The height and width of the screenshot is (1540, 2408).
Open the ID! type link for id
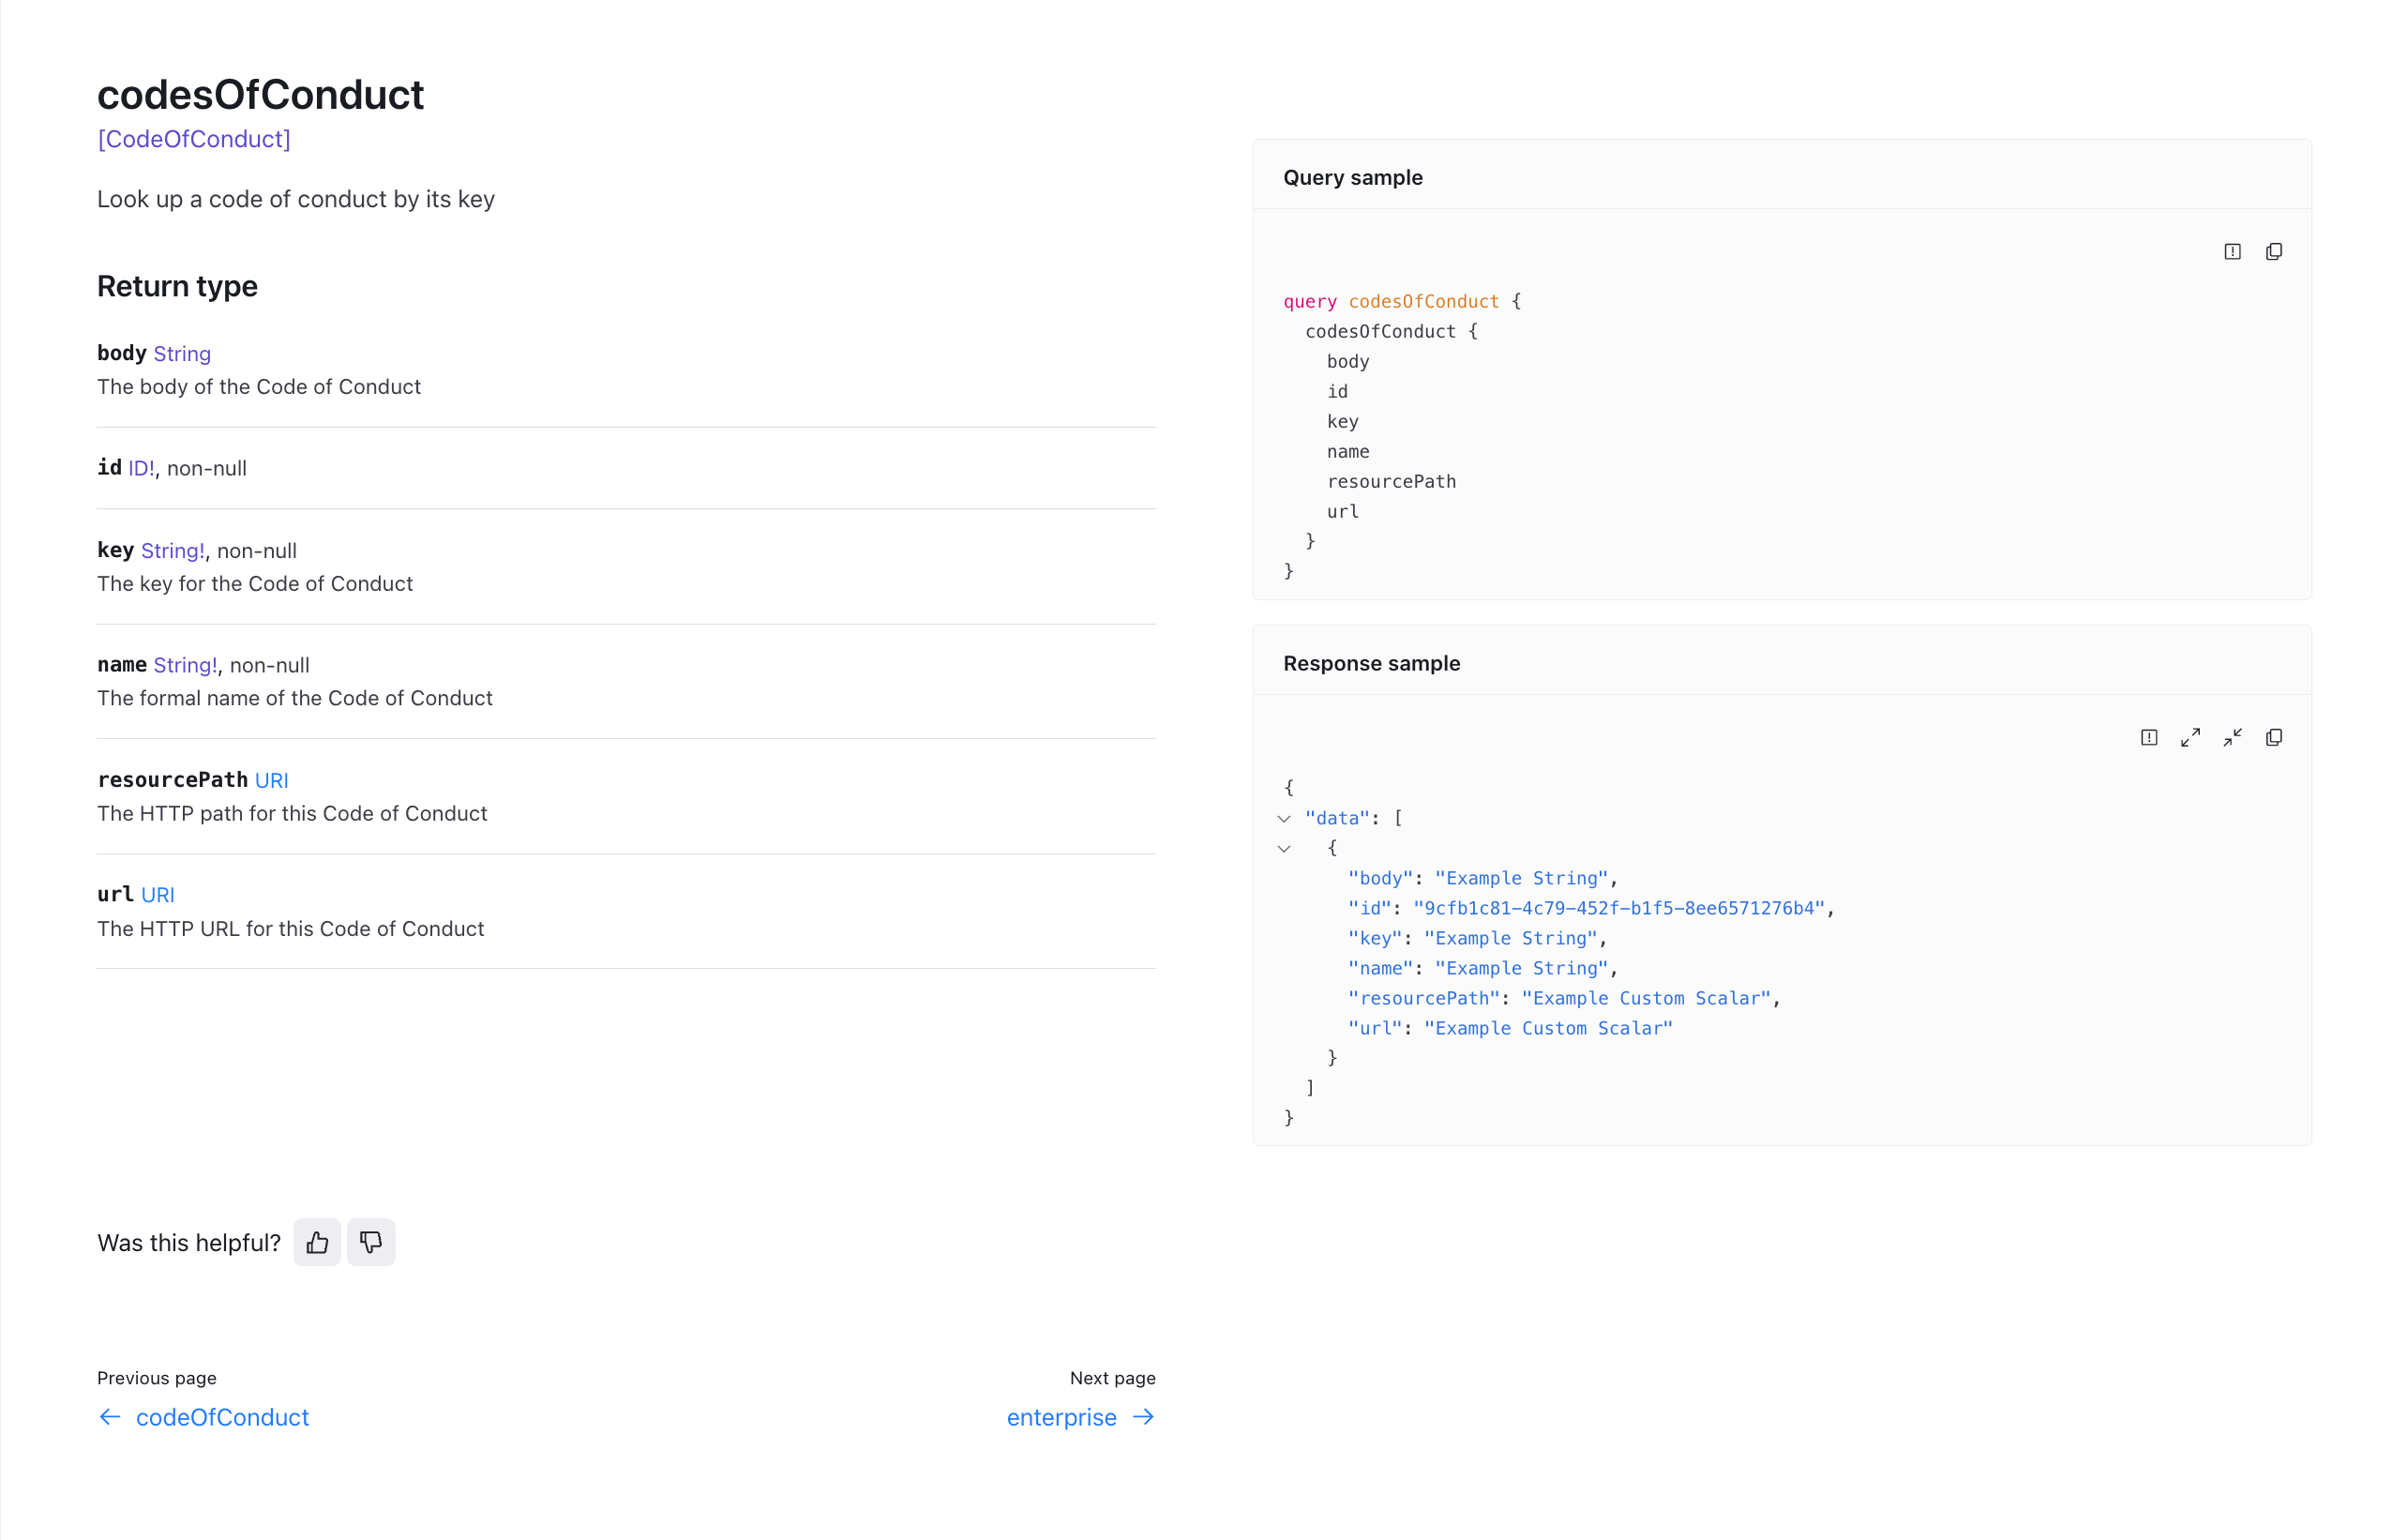(141, 468)
